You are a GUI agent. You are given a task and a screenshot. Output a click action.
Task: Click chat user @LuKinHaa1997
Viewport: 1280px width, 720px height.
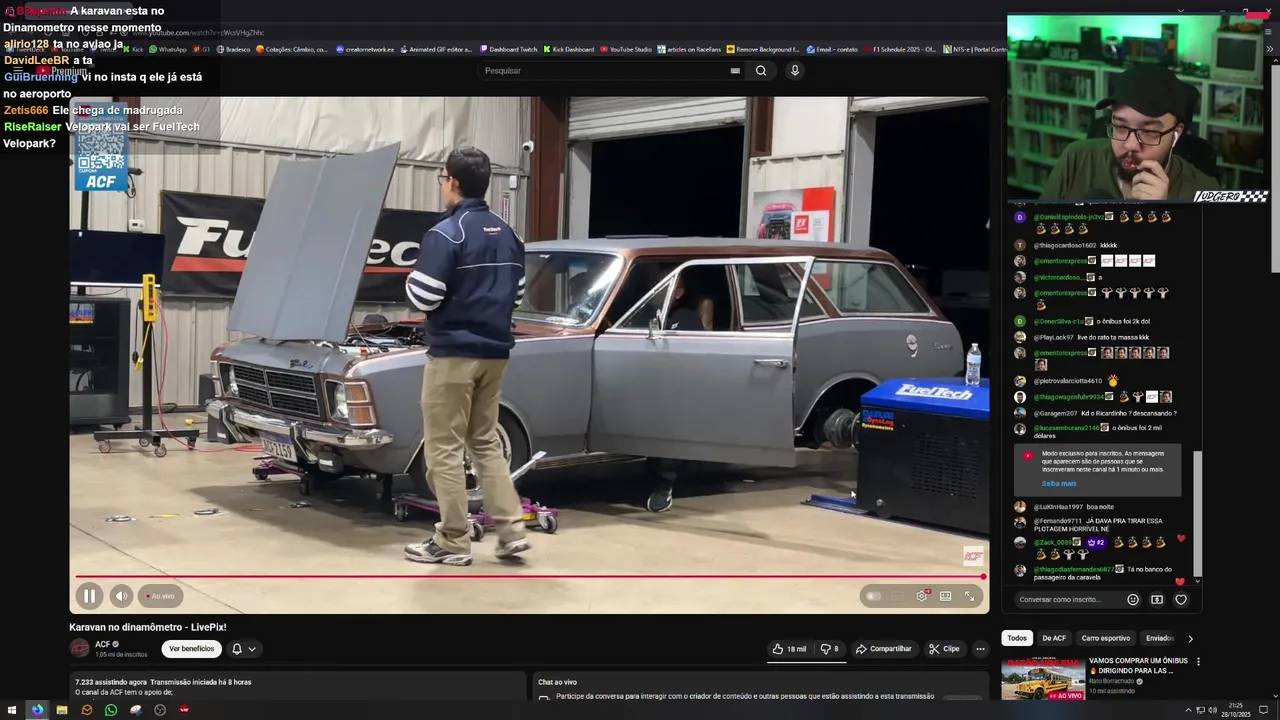tap(1058, 507)
